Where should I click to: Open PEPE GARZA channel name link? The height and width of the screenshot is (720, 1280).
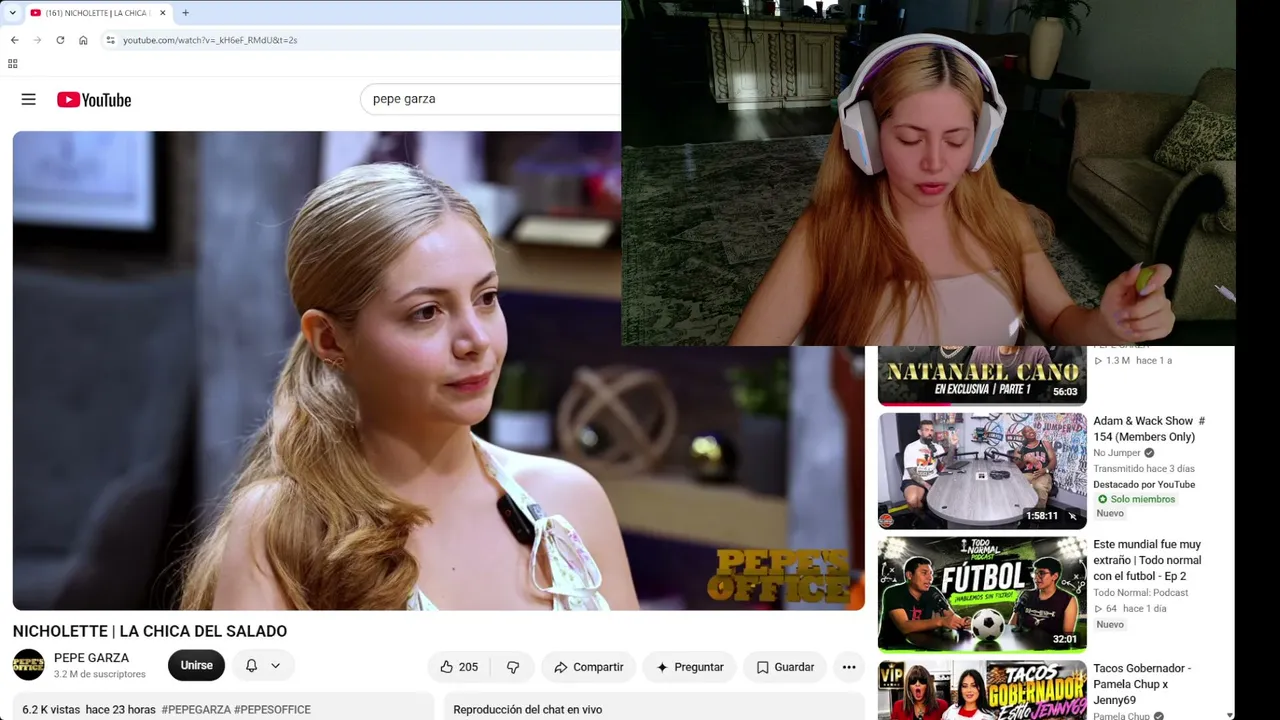91,658
